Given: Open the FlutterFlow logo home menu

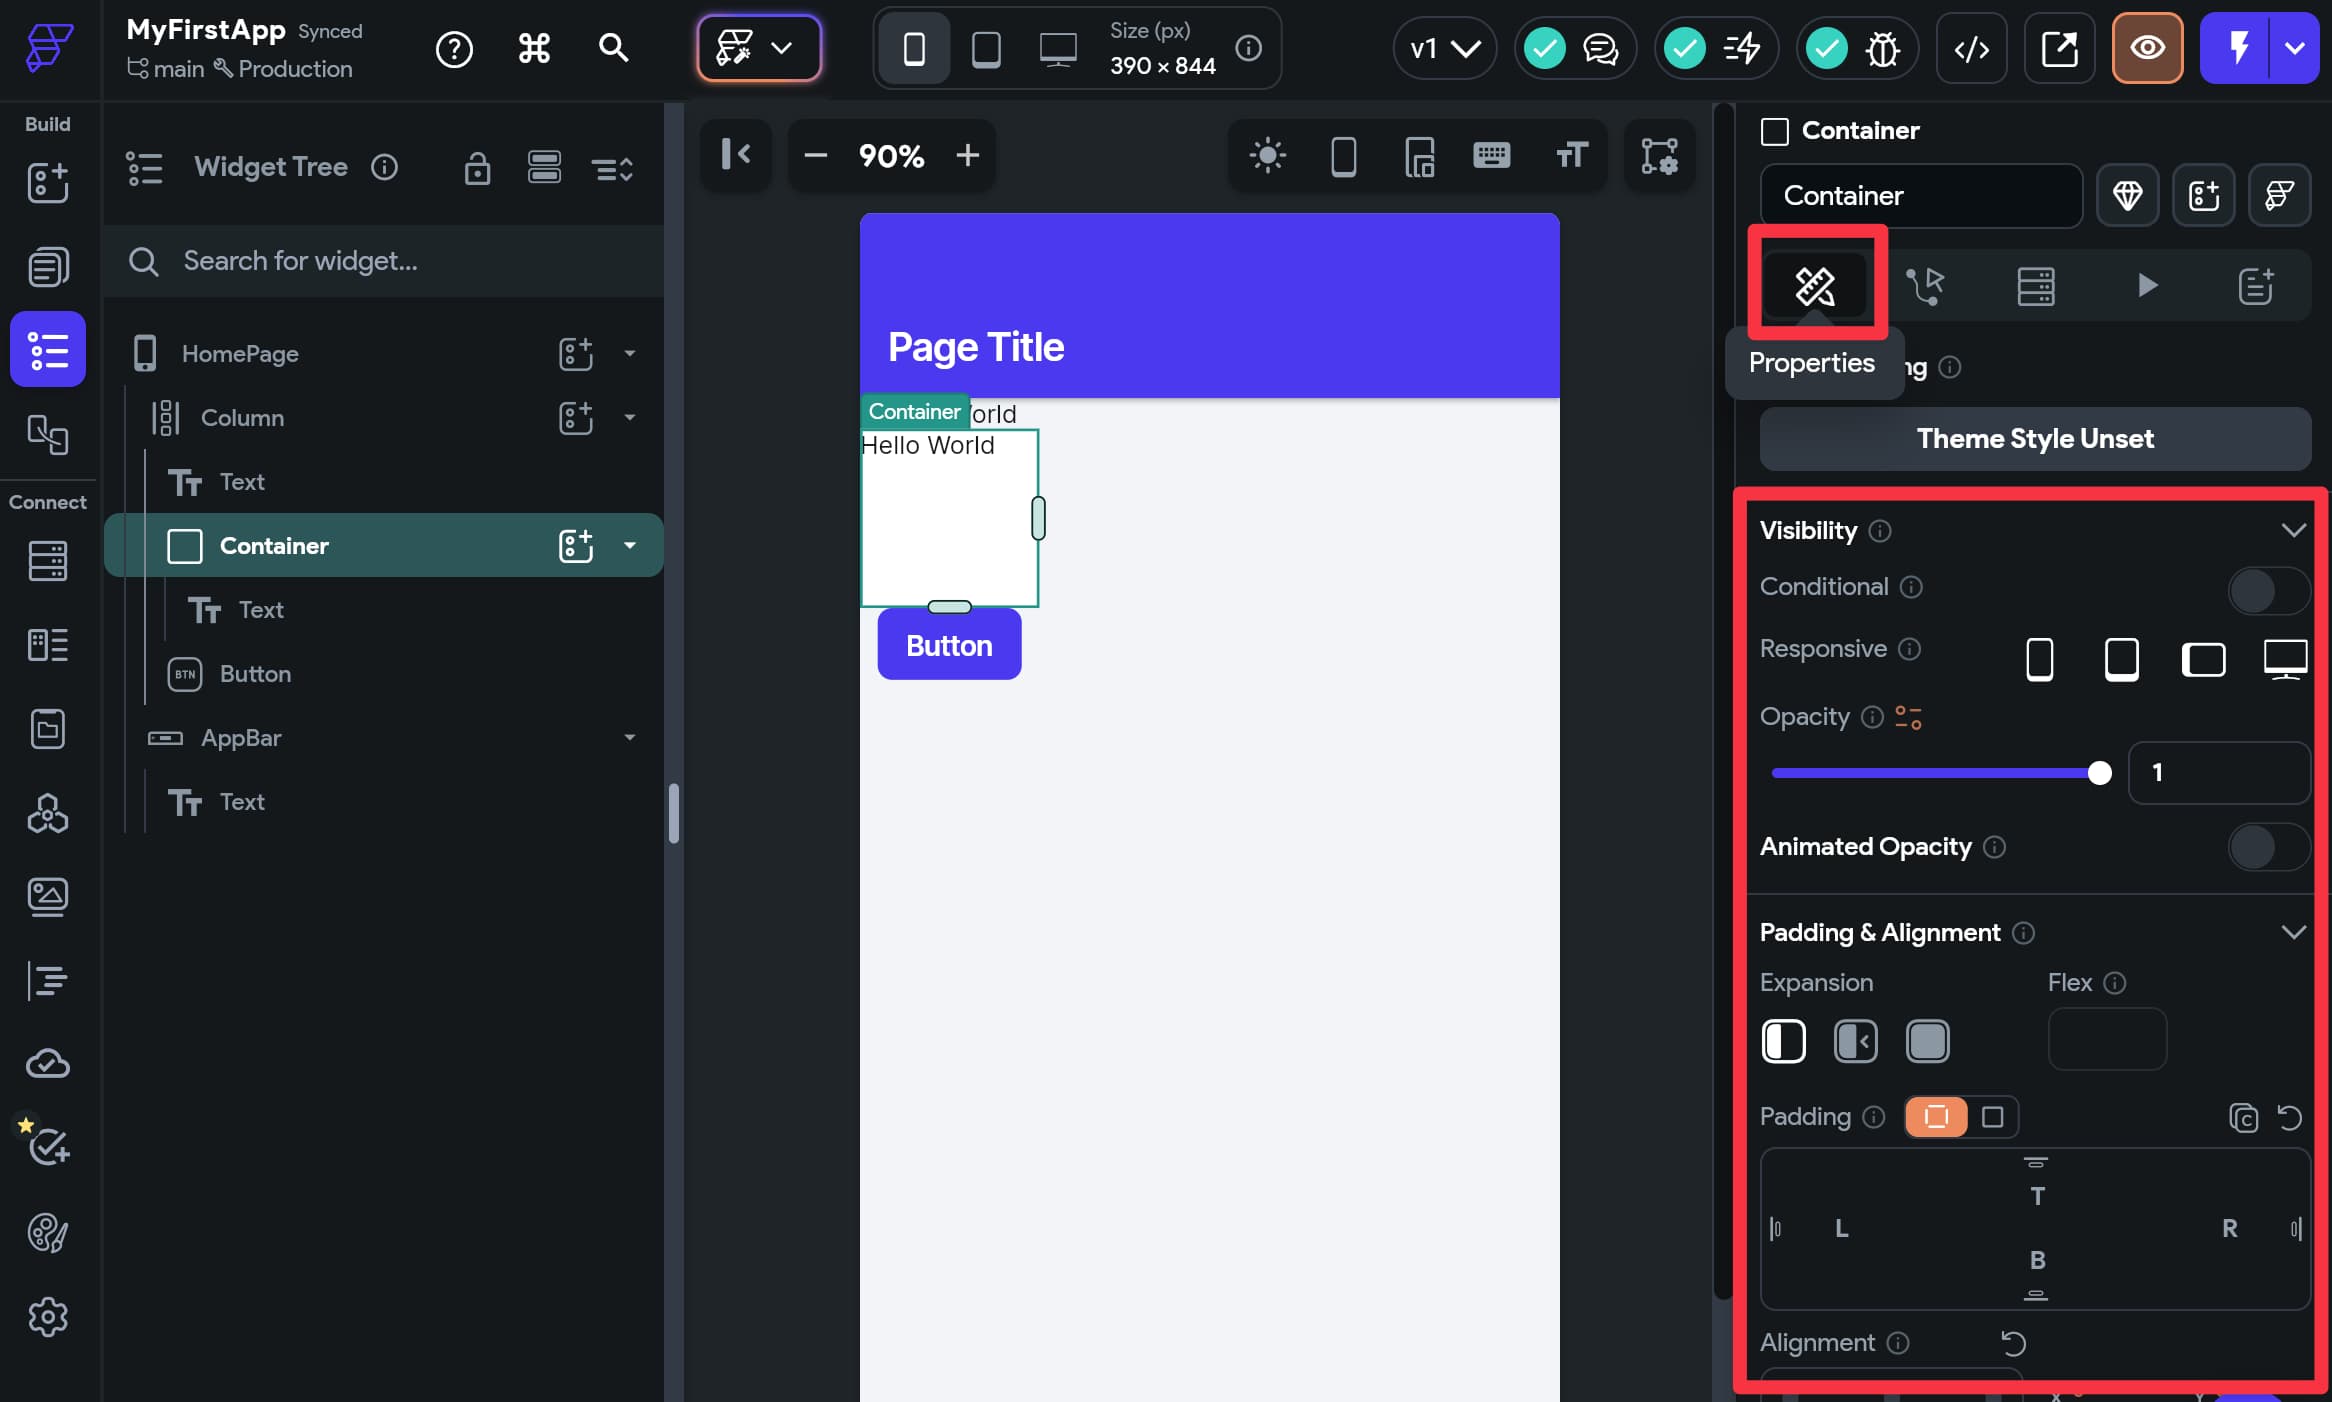Looking at the screenshot, I should (48, 46).
